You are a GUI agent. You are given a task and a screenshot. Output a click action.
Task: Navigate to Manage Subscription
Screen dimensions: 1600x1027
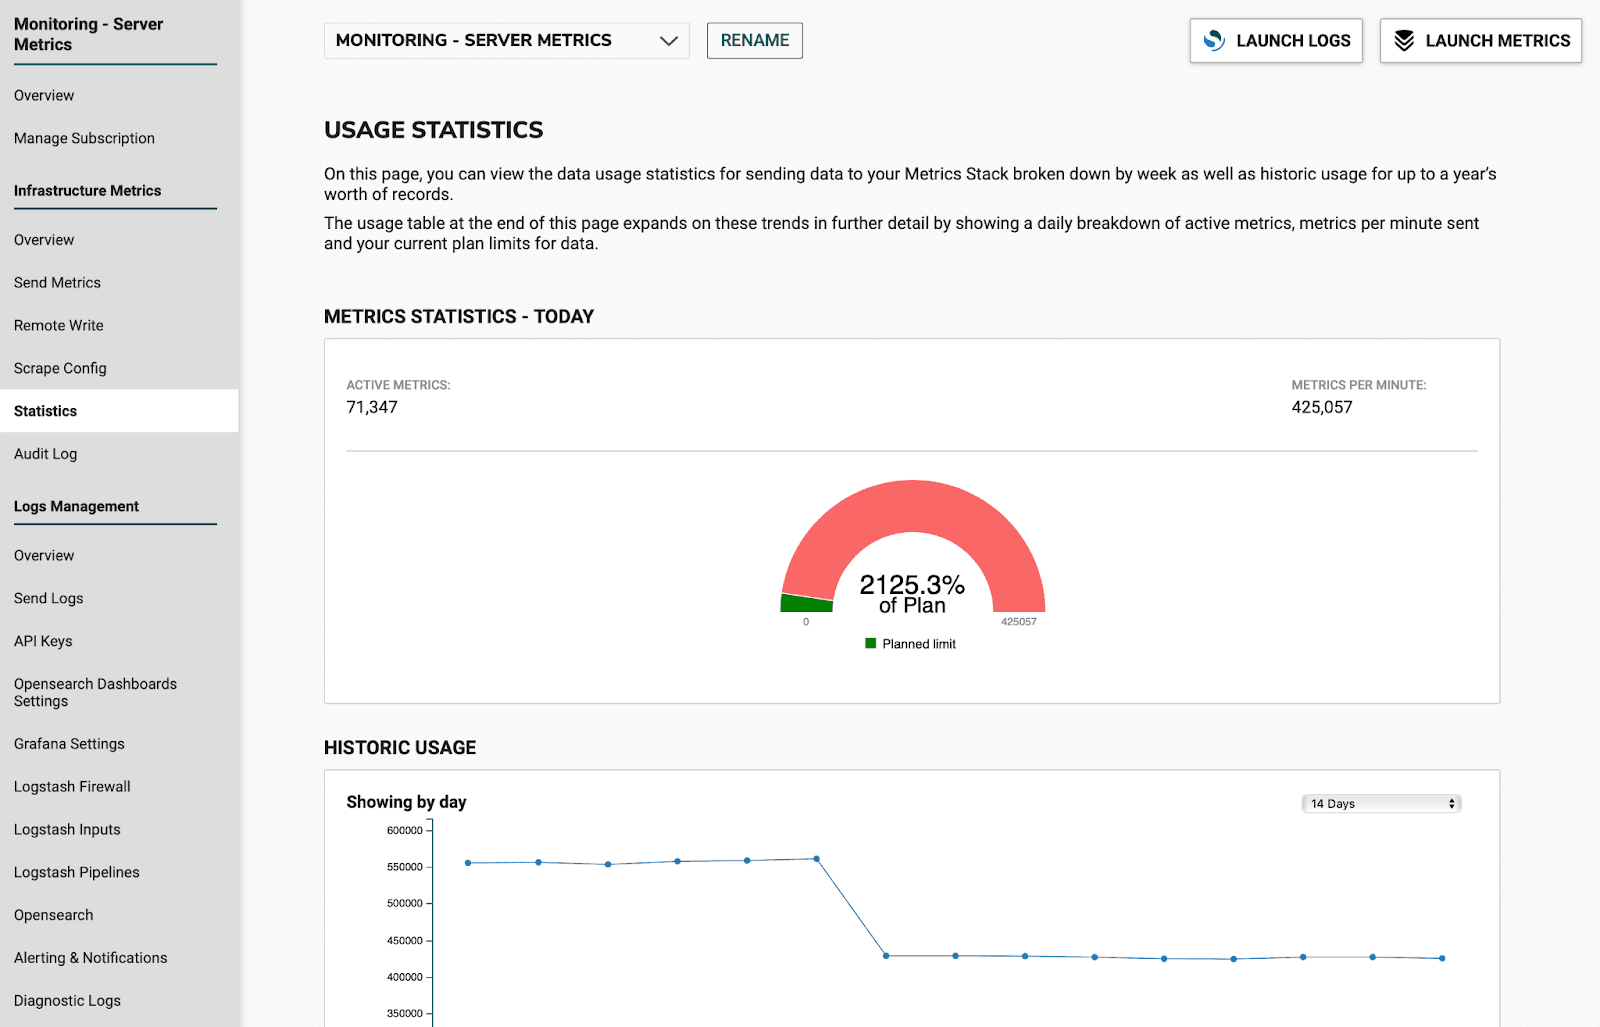(x=84, y=138)
